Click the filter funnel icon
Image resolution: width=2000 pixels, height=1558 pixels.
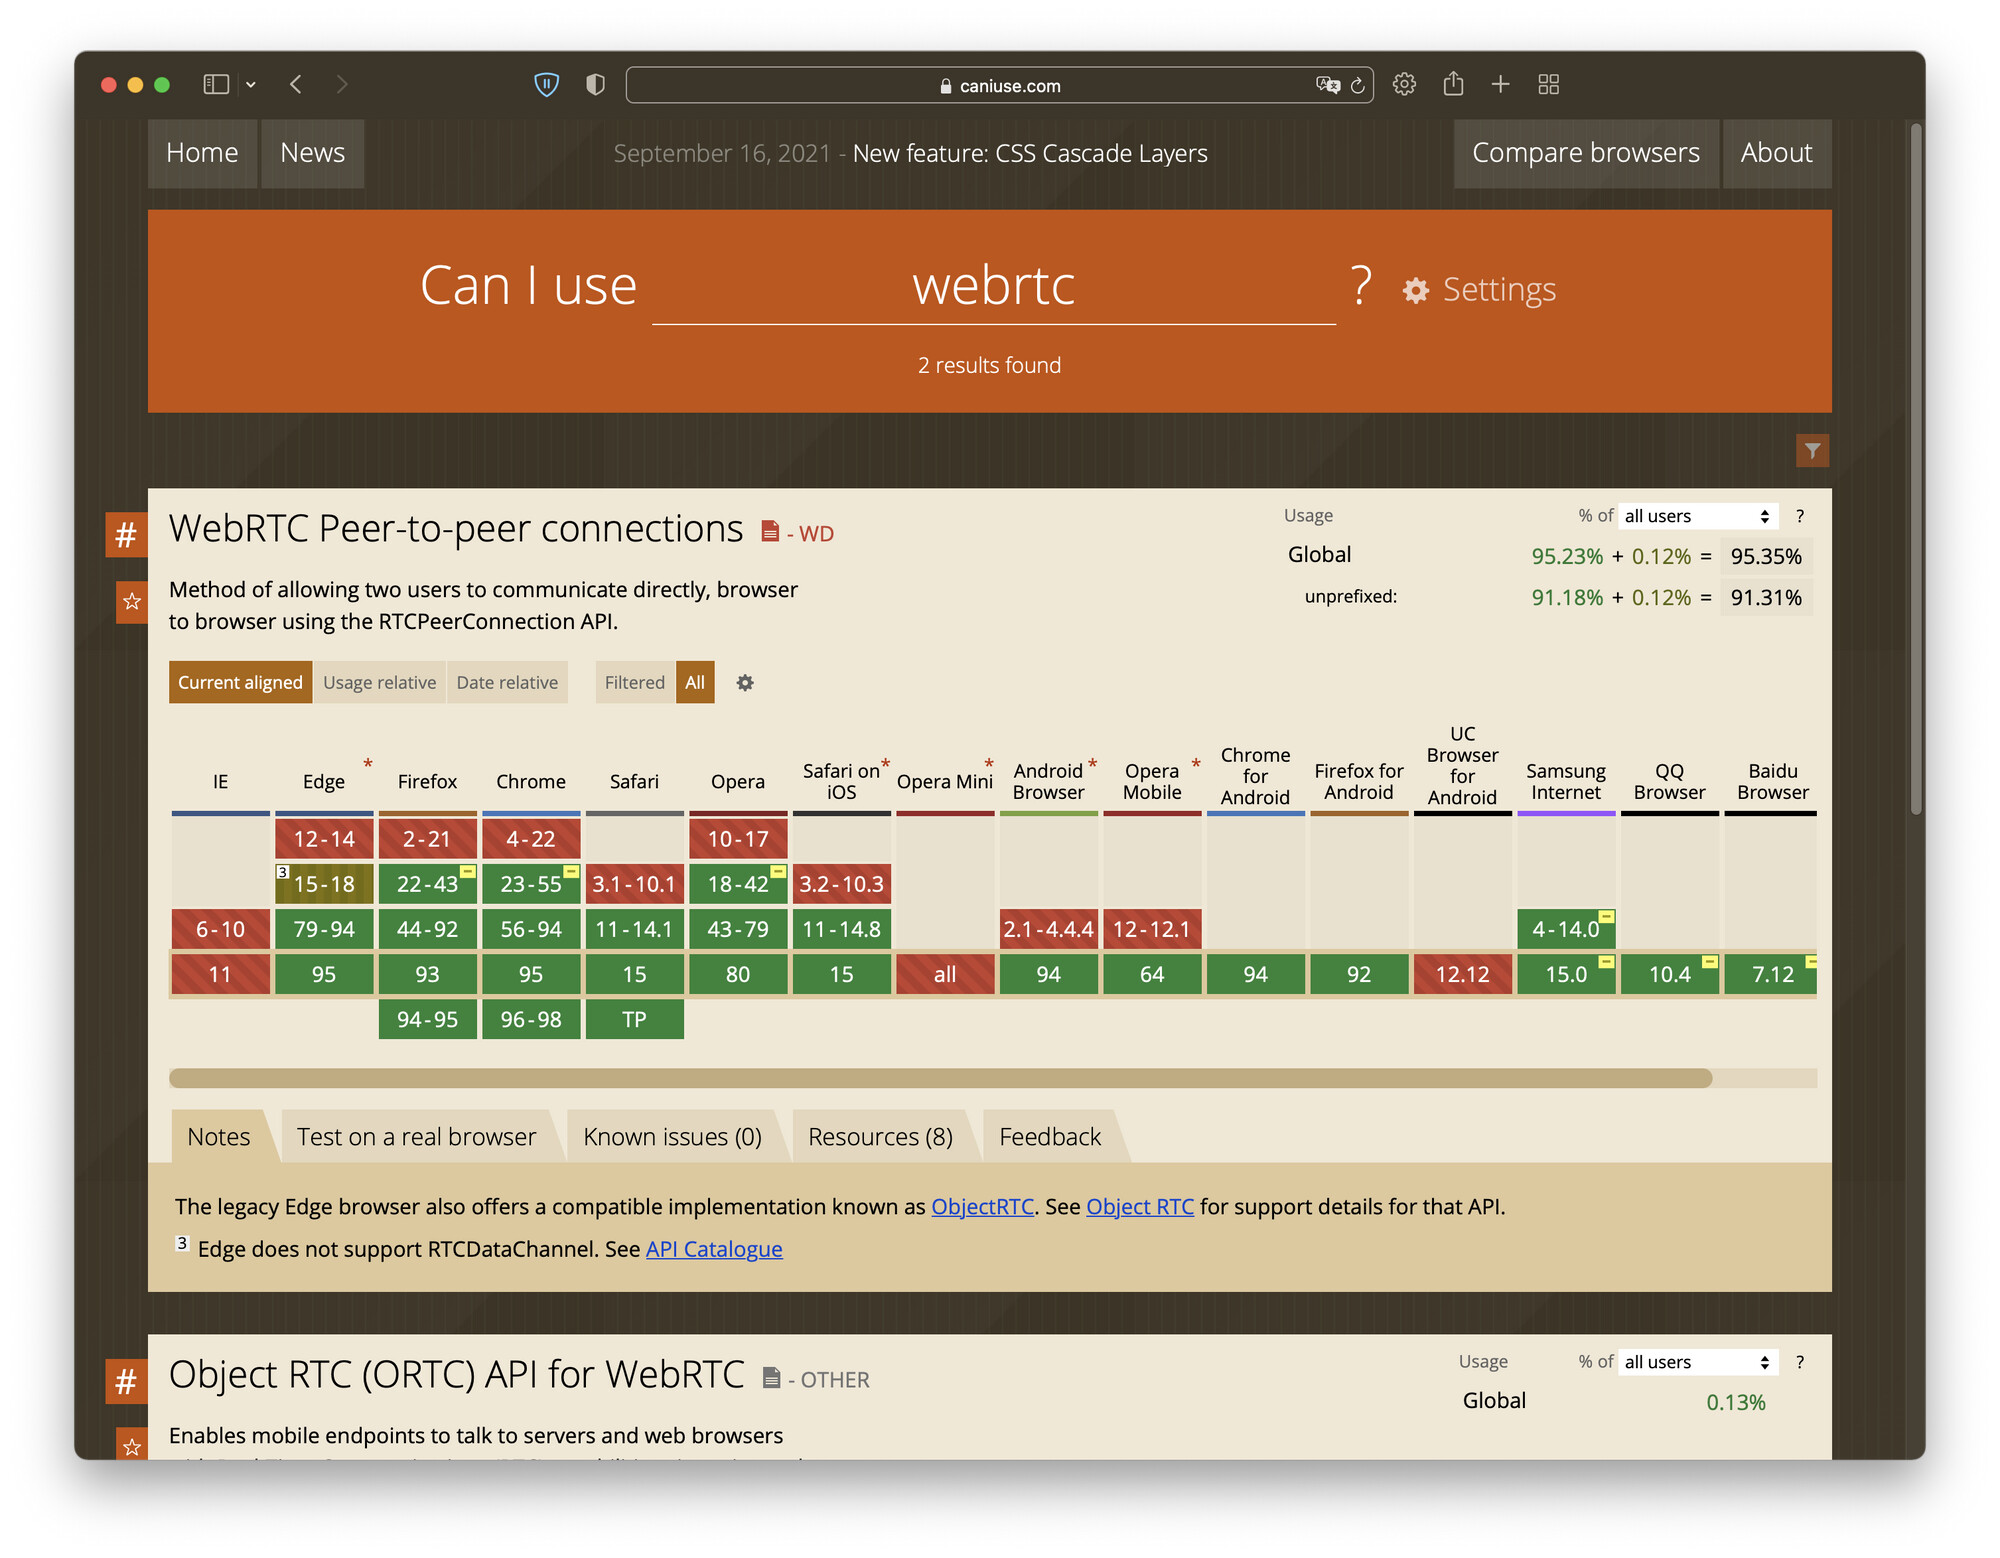tap(1812, 451)
